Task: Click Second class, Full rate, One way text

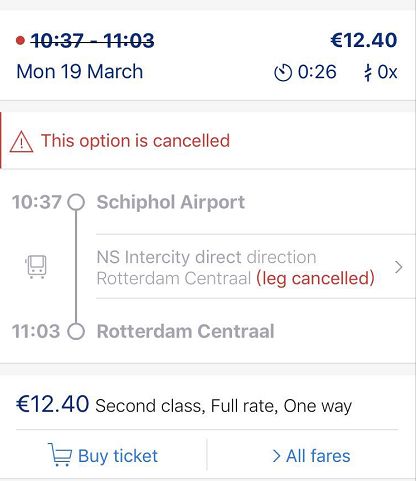Action: point(224,406)
